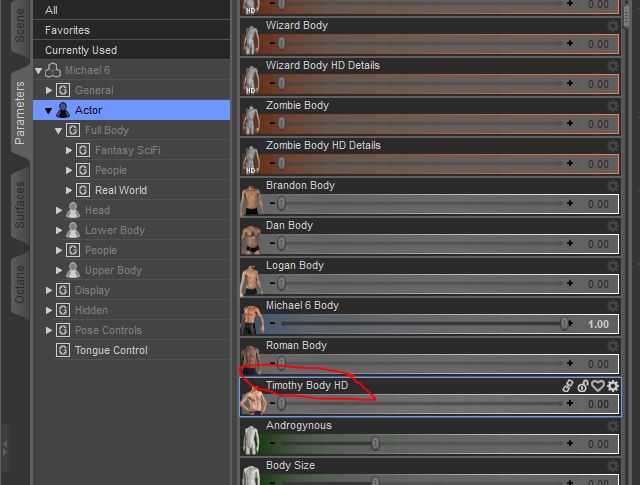Screen dimensions: 640x485
Task: Click the pane collapse arrow at left edge
Action: click(x=4, y=447)
